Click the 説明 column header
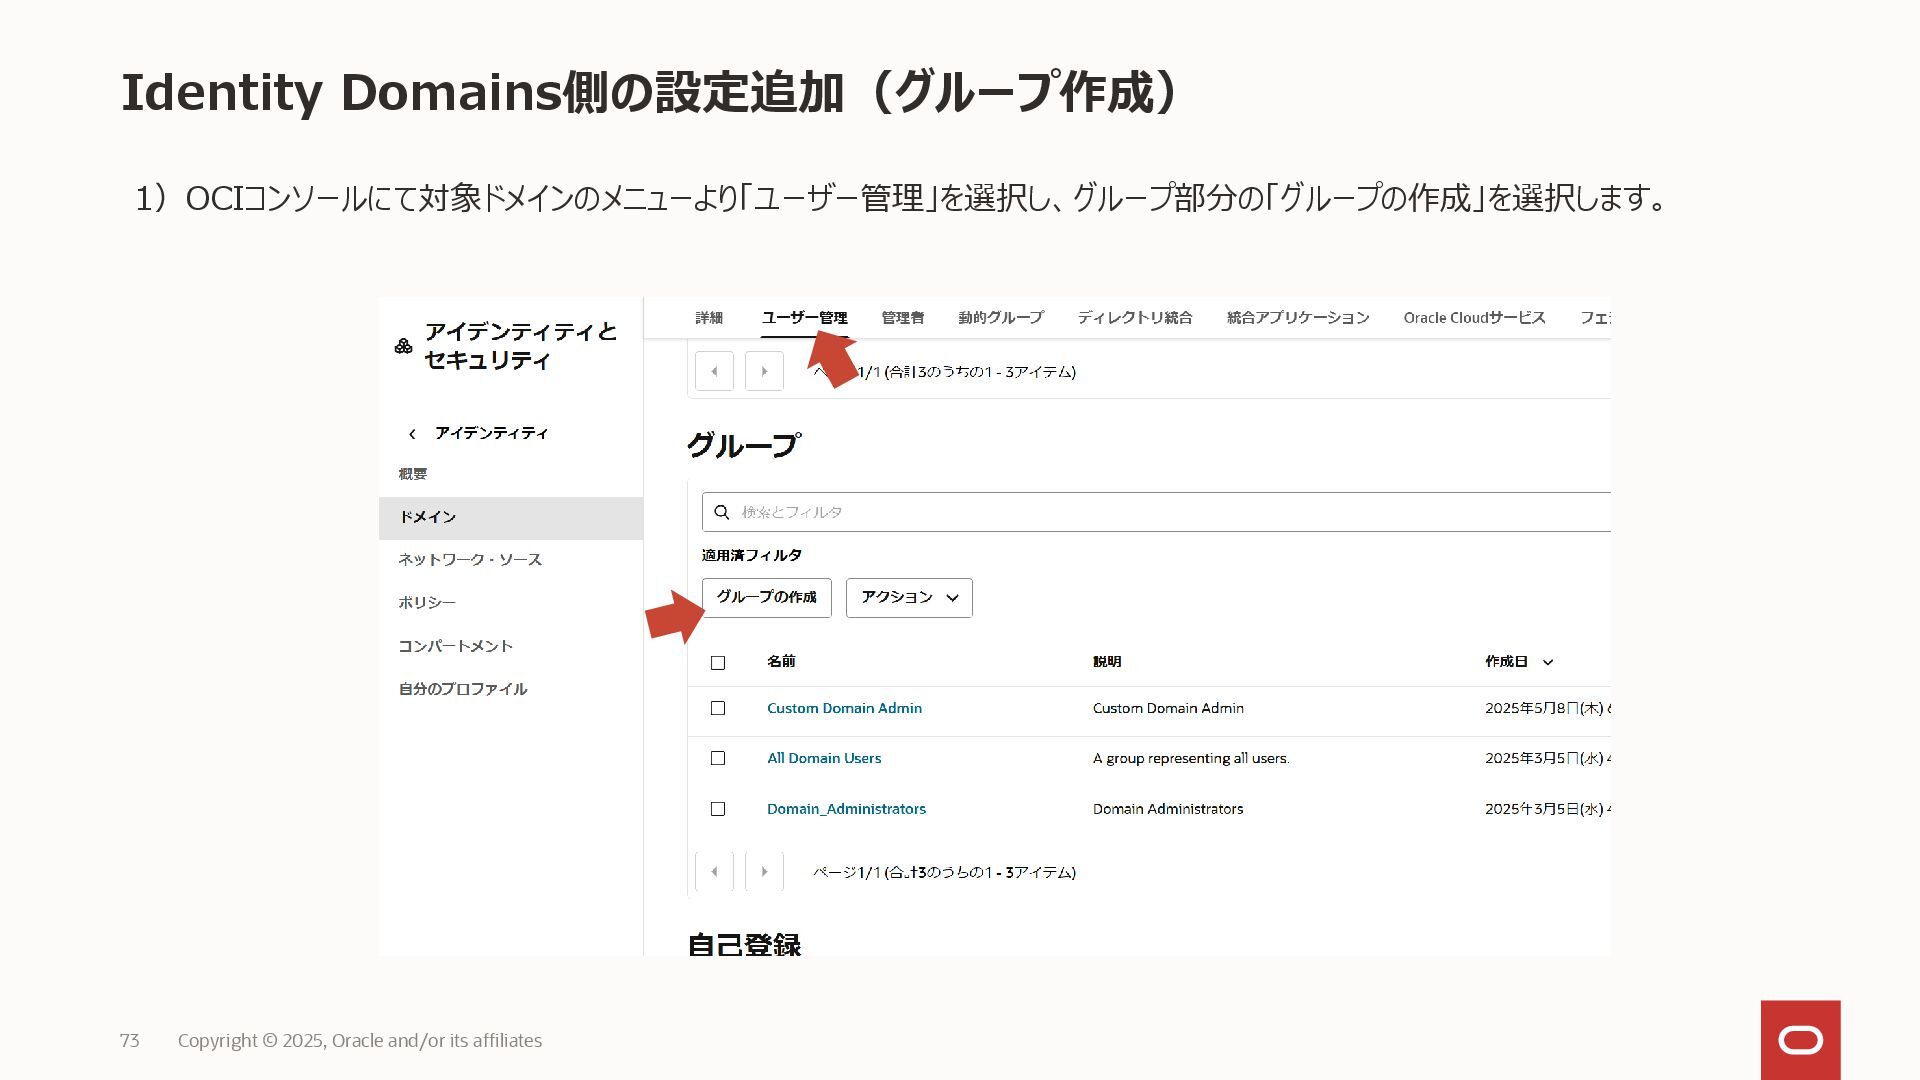1920x1080 pixels. point(1107,662)
